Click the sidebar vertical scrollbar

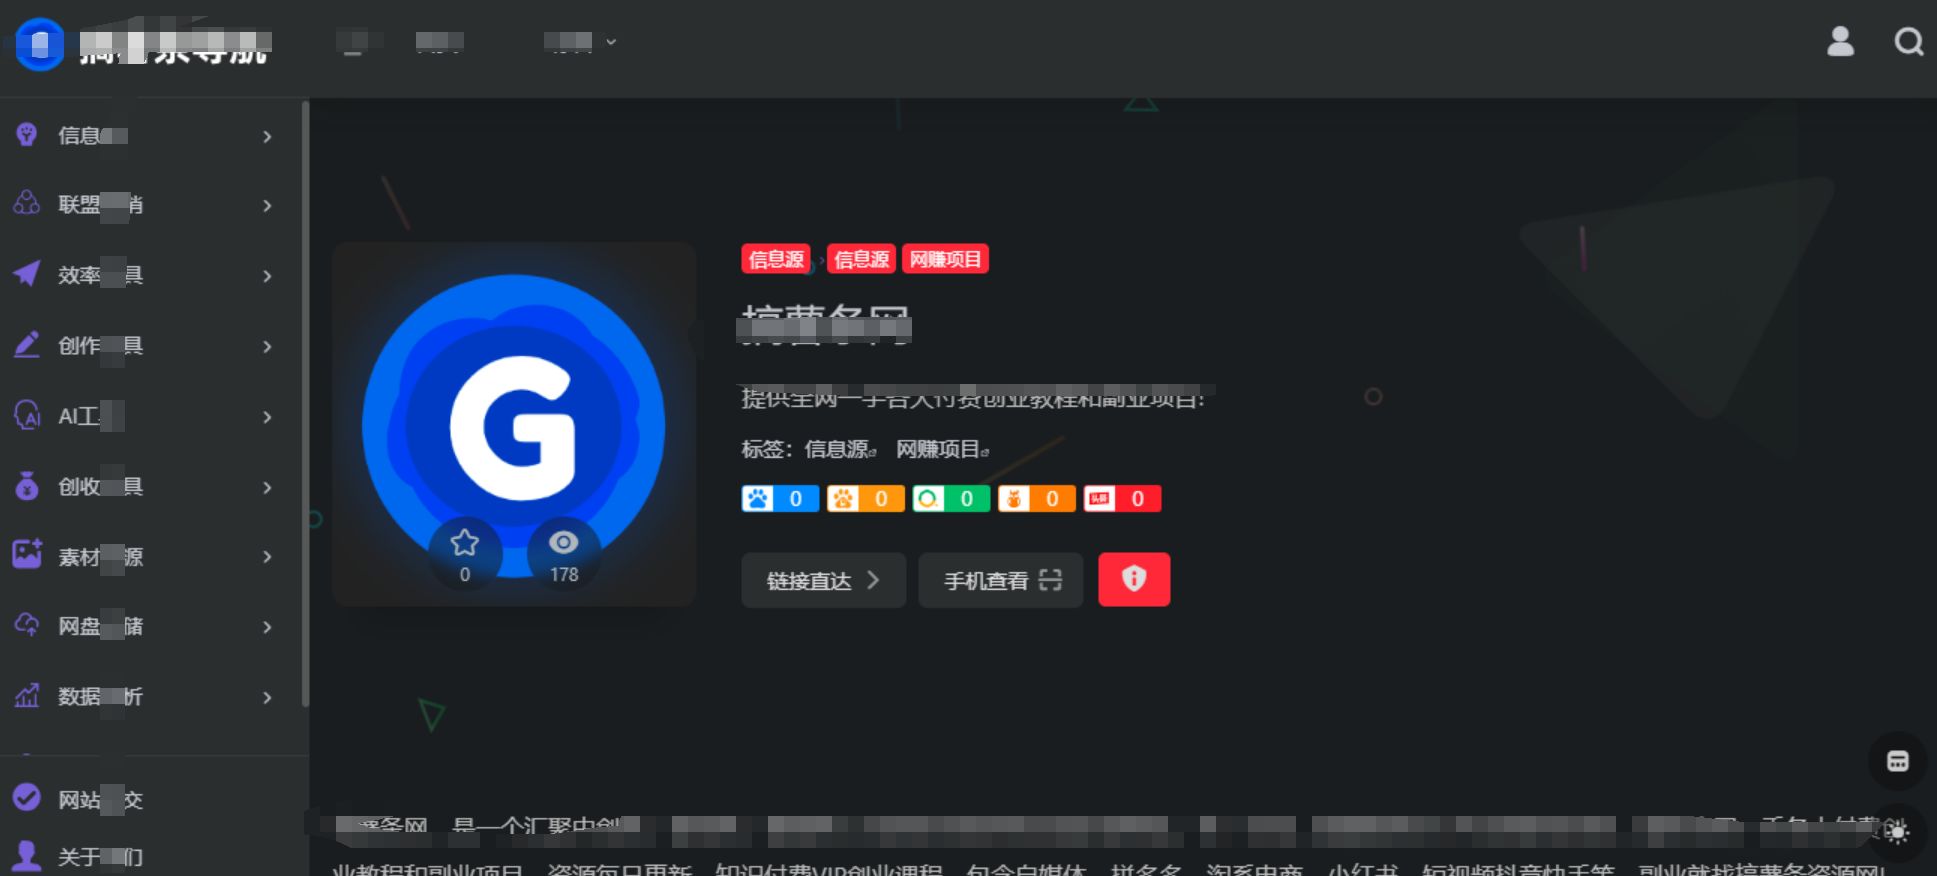click(x=305, y=405)
